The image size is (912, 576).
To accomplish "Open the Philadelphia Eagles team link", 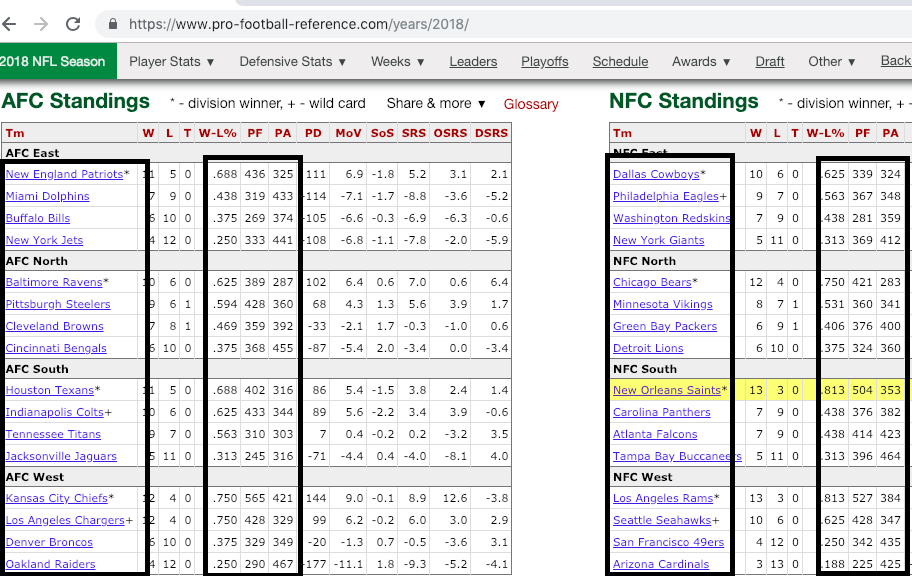I will click(x=666, y=196).
